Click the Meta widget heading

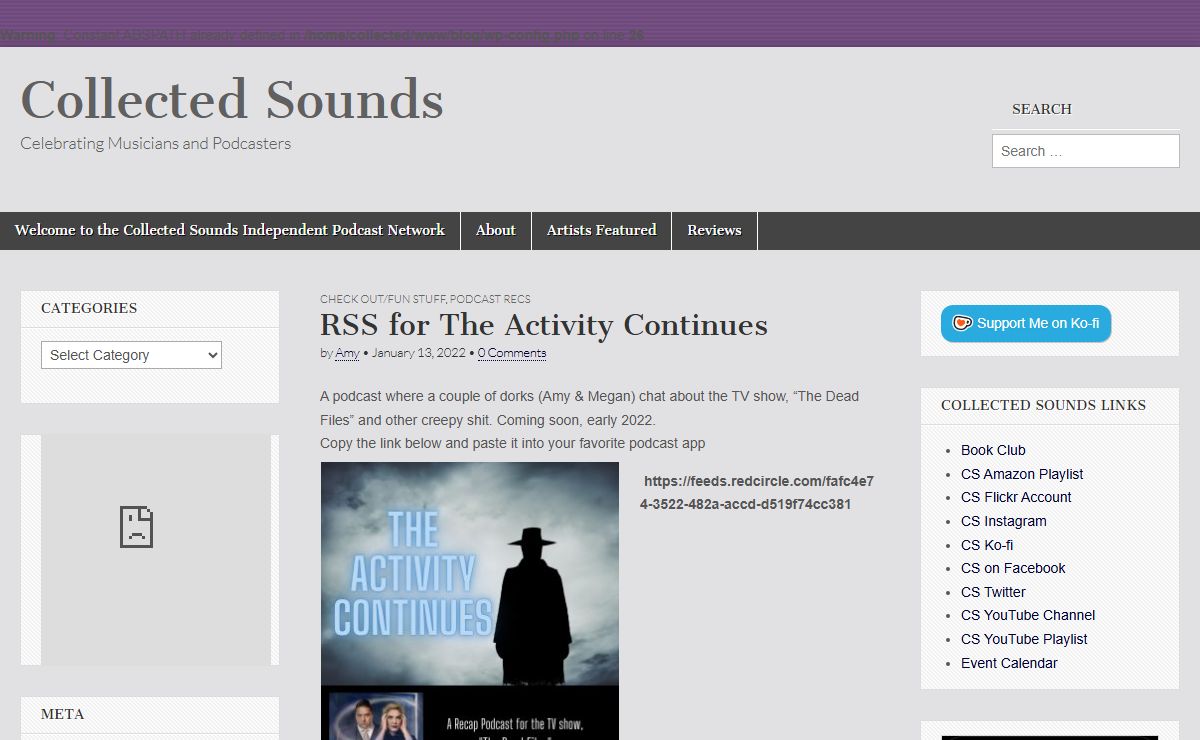click(62, 714)
